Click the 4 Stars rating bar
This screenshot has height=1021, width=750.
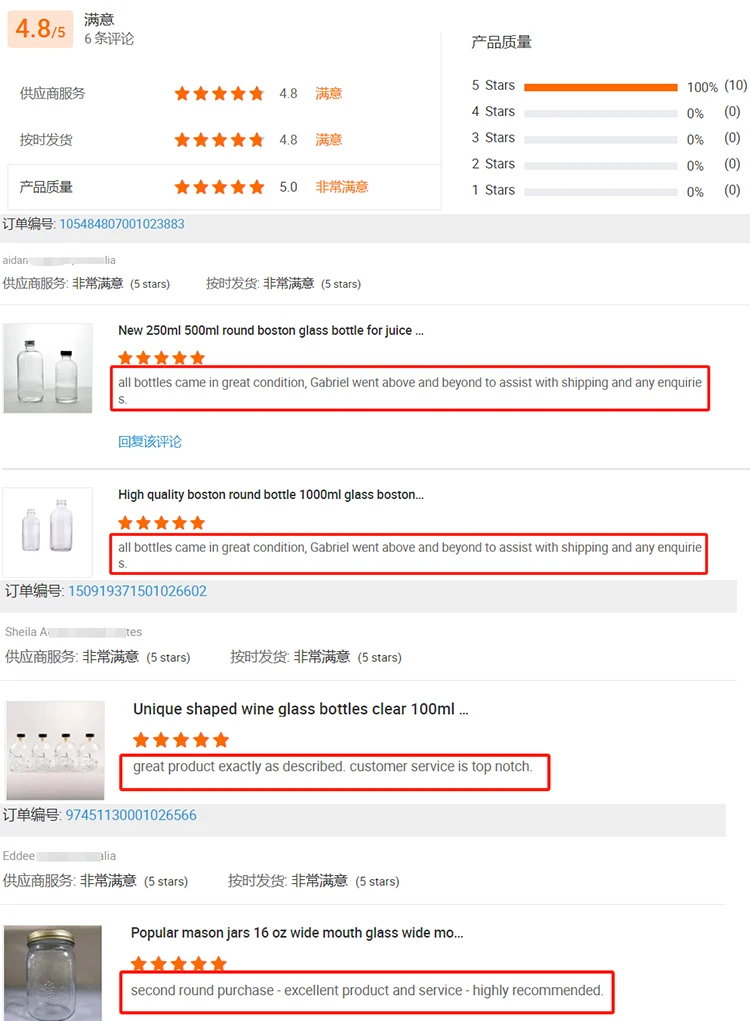pos(600,113)
